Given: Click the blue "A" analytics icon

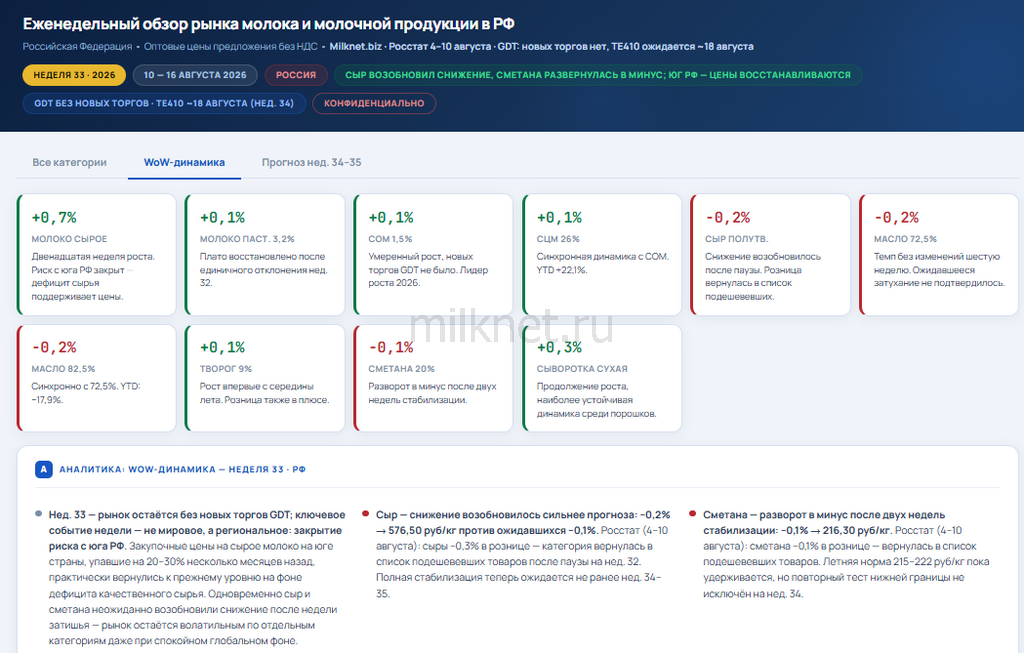Looking at the screenshot, I should pyautogui.click(x=44, y=469).
